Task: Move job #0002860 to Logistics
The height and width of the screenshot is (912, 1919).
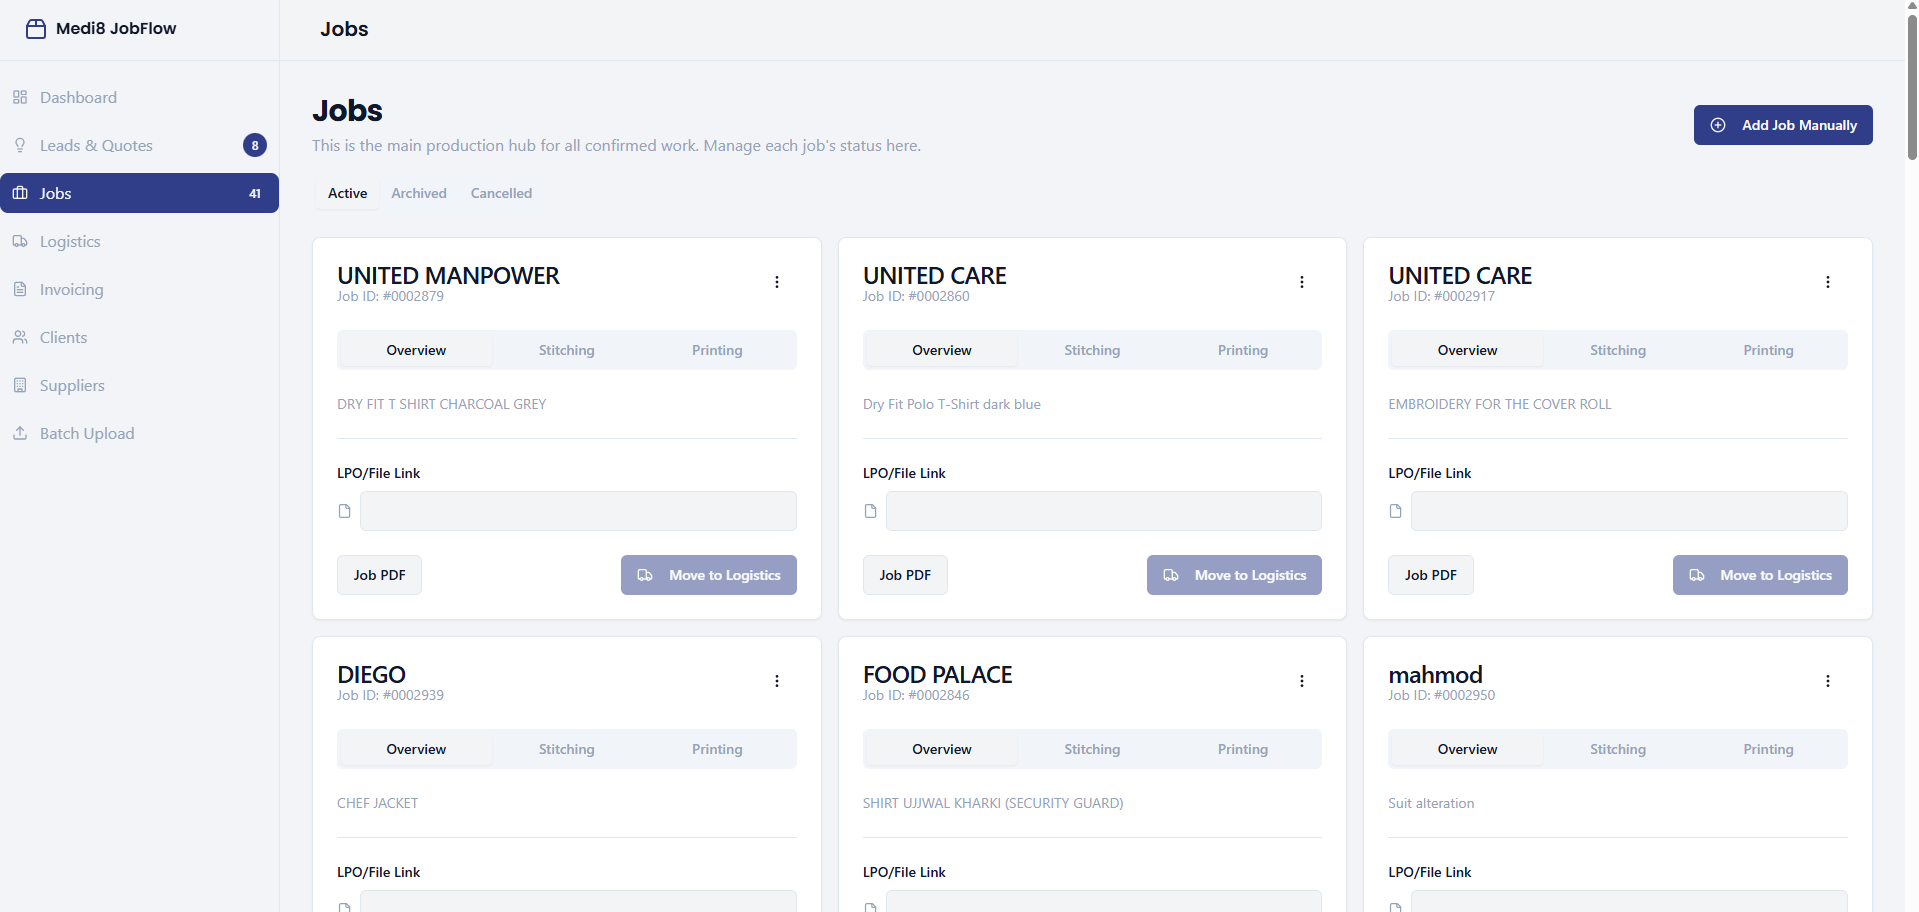Action: click(1234, 575)
